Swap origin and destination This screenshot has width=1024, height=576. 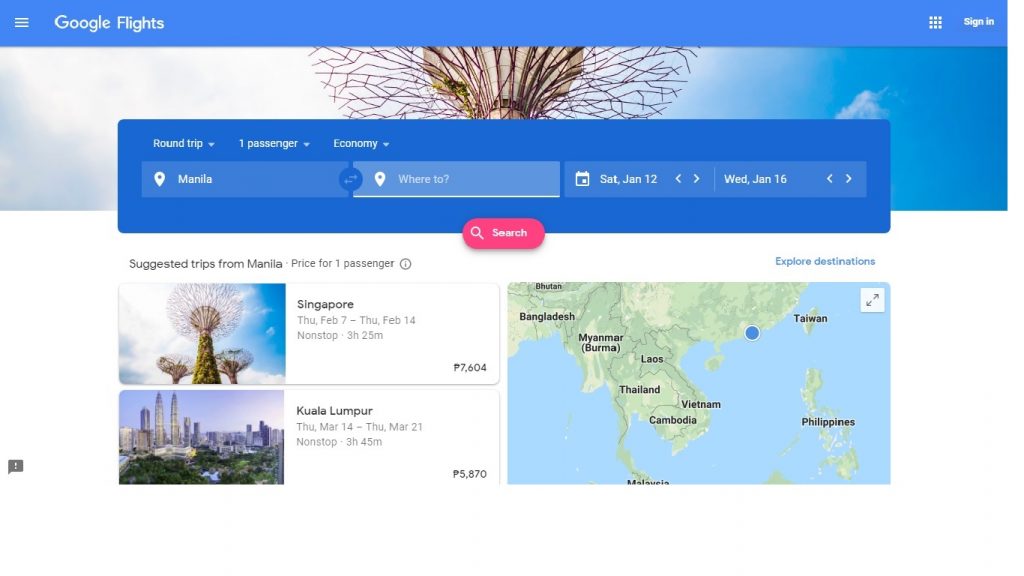[x=351, y=179]
